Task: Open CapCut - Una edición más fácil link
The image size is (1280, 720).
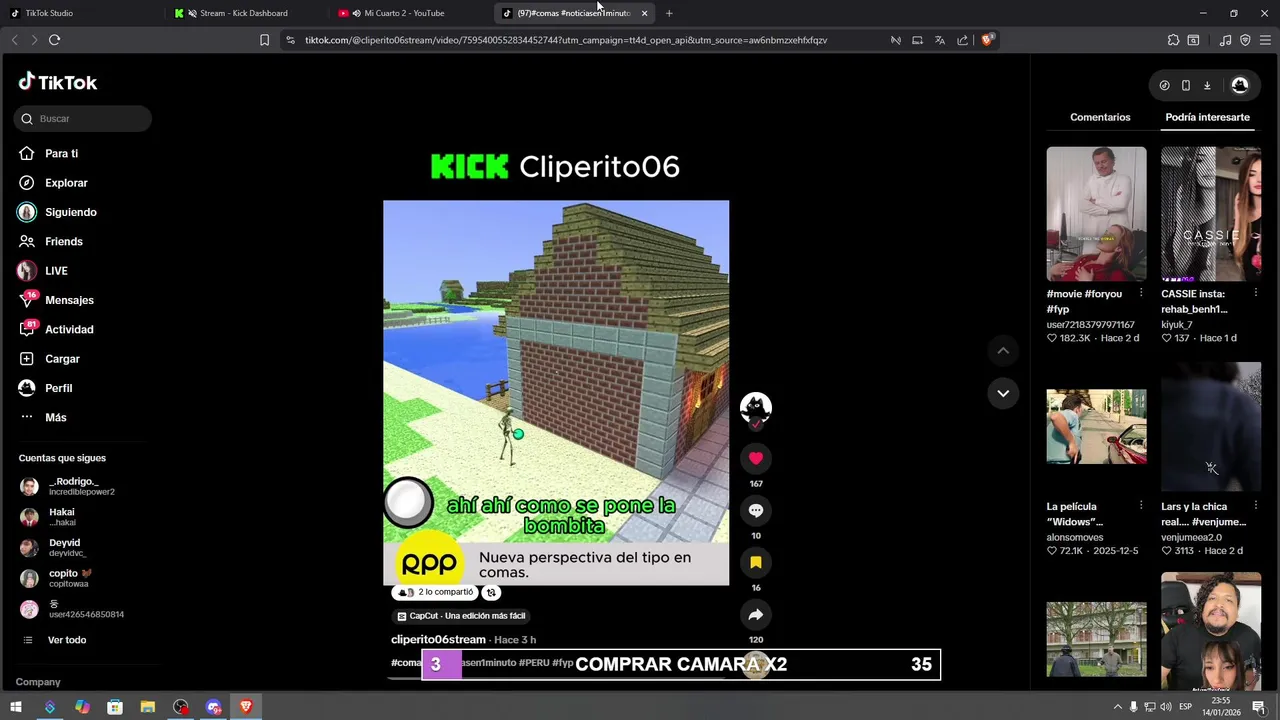Action: [460, 616]
